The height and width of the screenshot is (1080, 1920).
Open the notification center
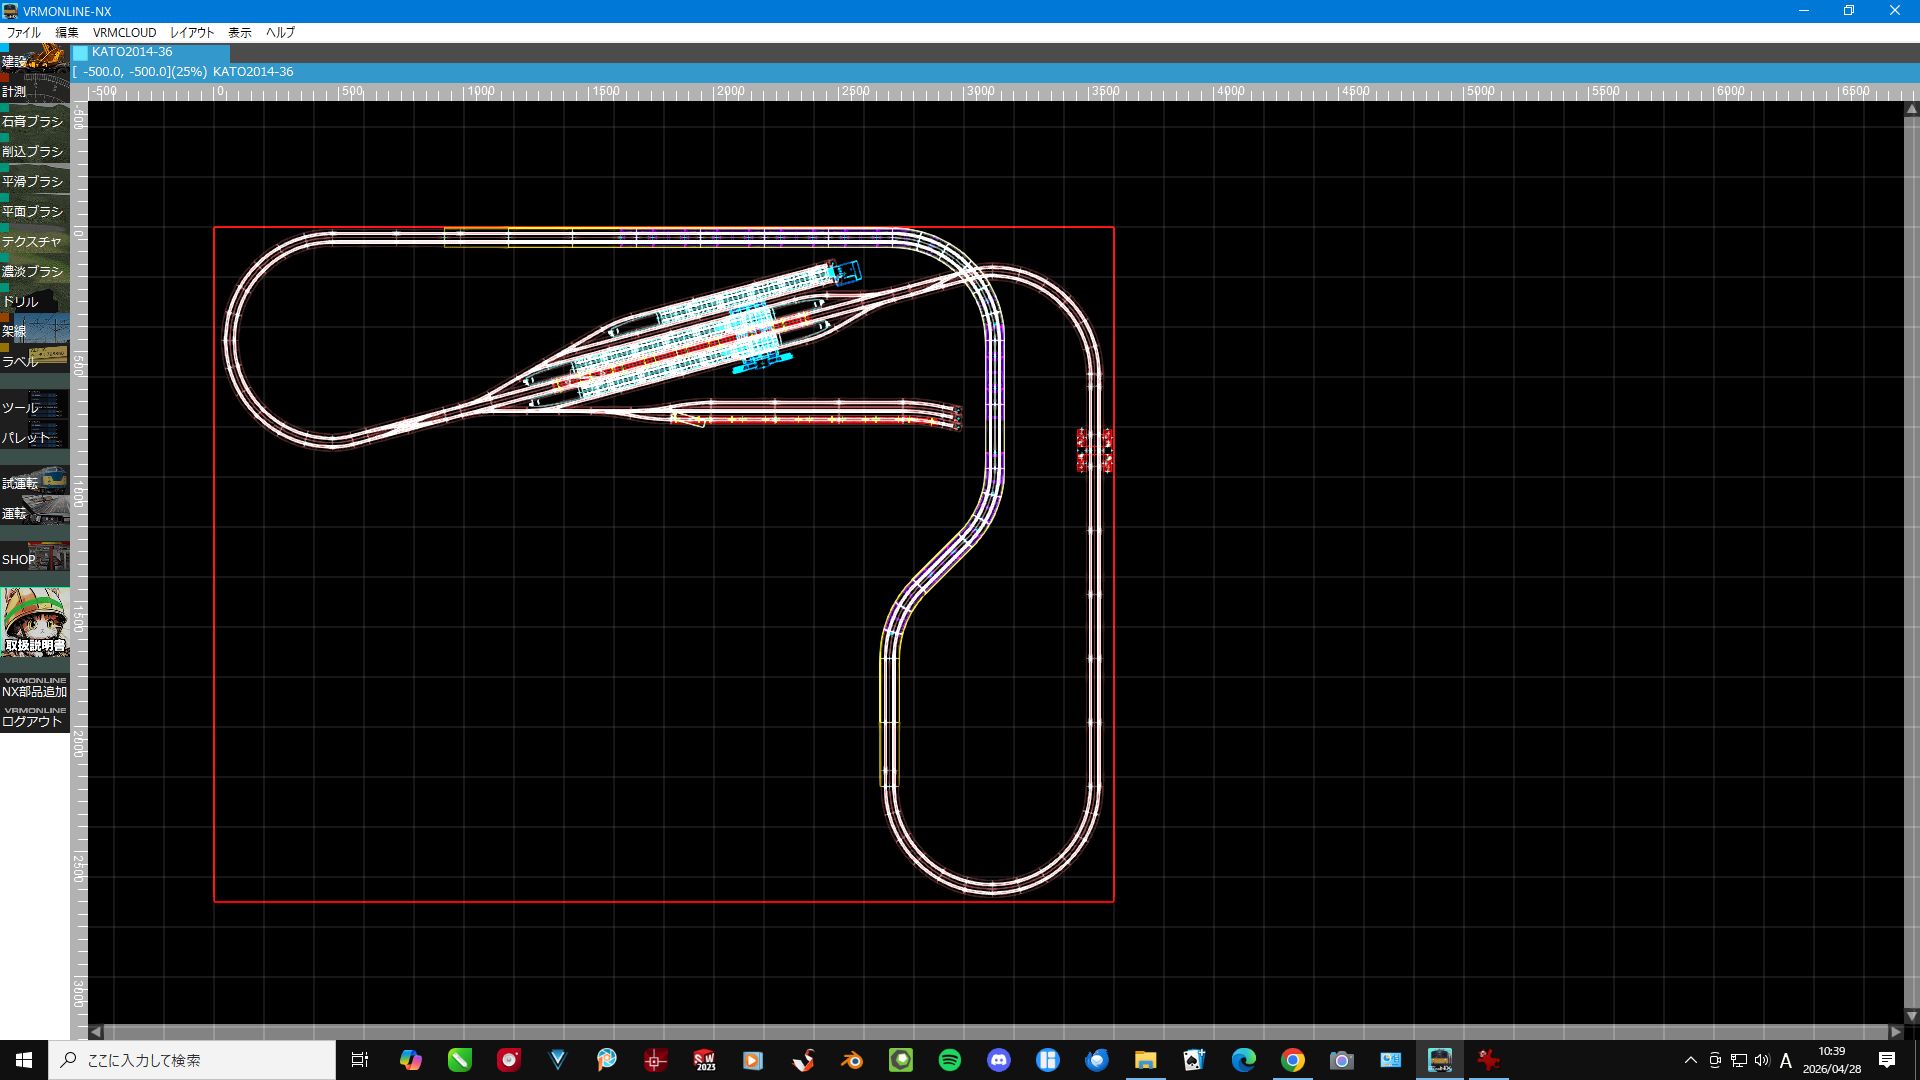coord(1887,1060)
